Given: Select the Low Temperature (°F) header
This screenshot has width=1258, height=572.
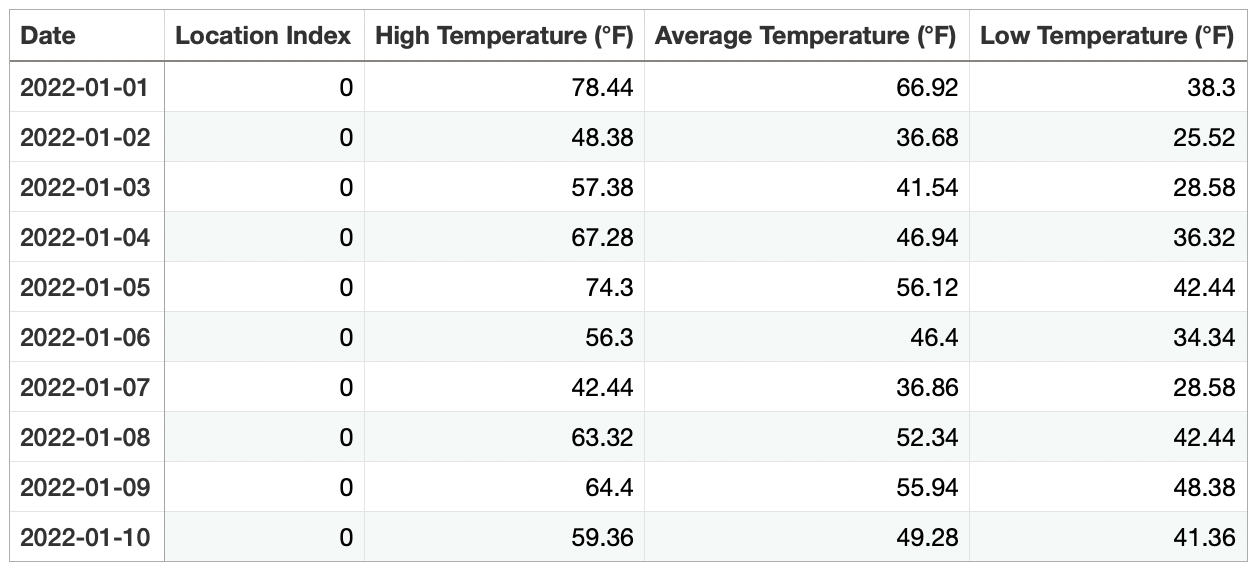Looking at the screenshot, I should [1107, 37].
